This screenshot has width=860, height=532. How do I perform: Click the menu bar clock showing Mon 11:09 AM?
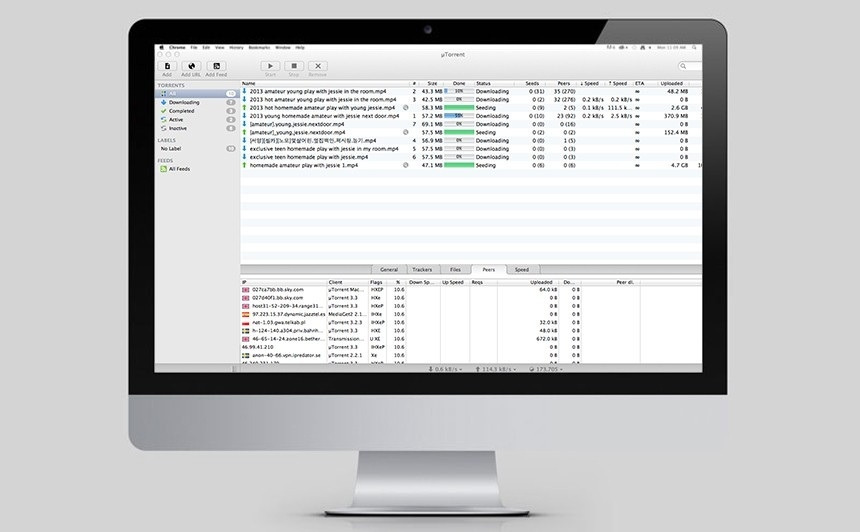coord(671,48)
